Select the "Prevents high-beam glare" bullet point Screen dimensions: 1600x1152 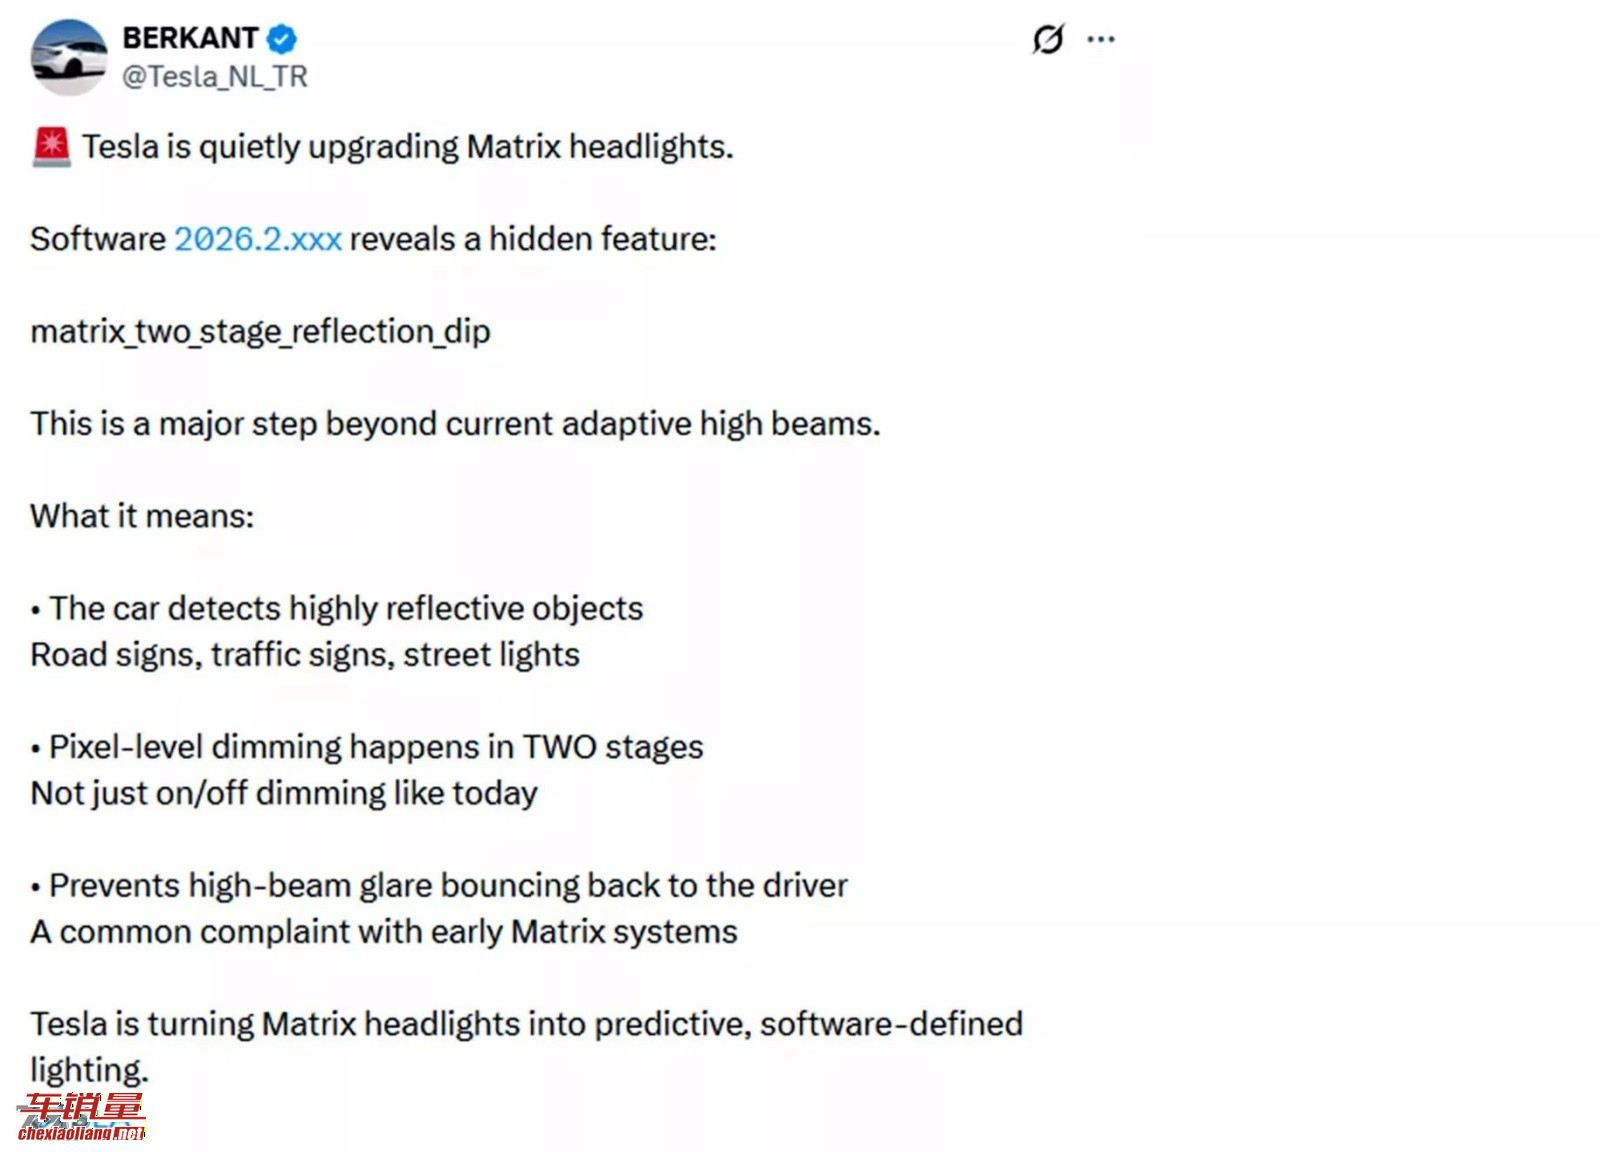click(447, 886)
